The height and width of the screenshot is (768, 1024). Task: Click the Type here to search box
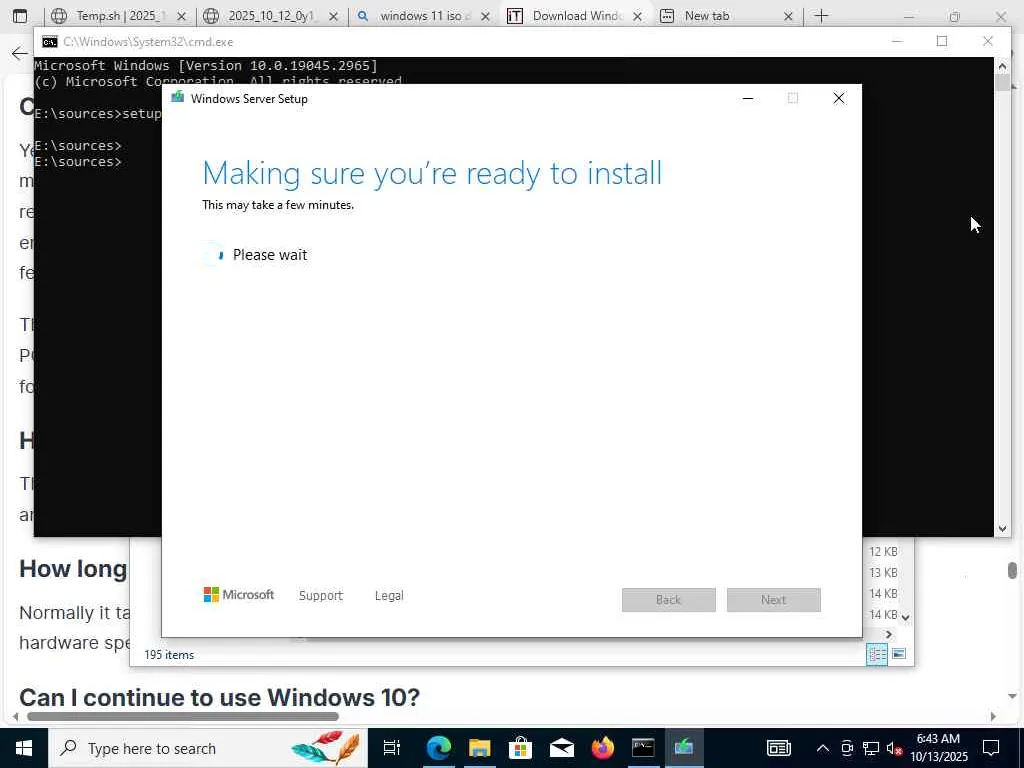tap(207, 748)
